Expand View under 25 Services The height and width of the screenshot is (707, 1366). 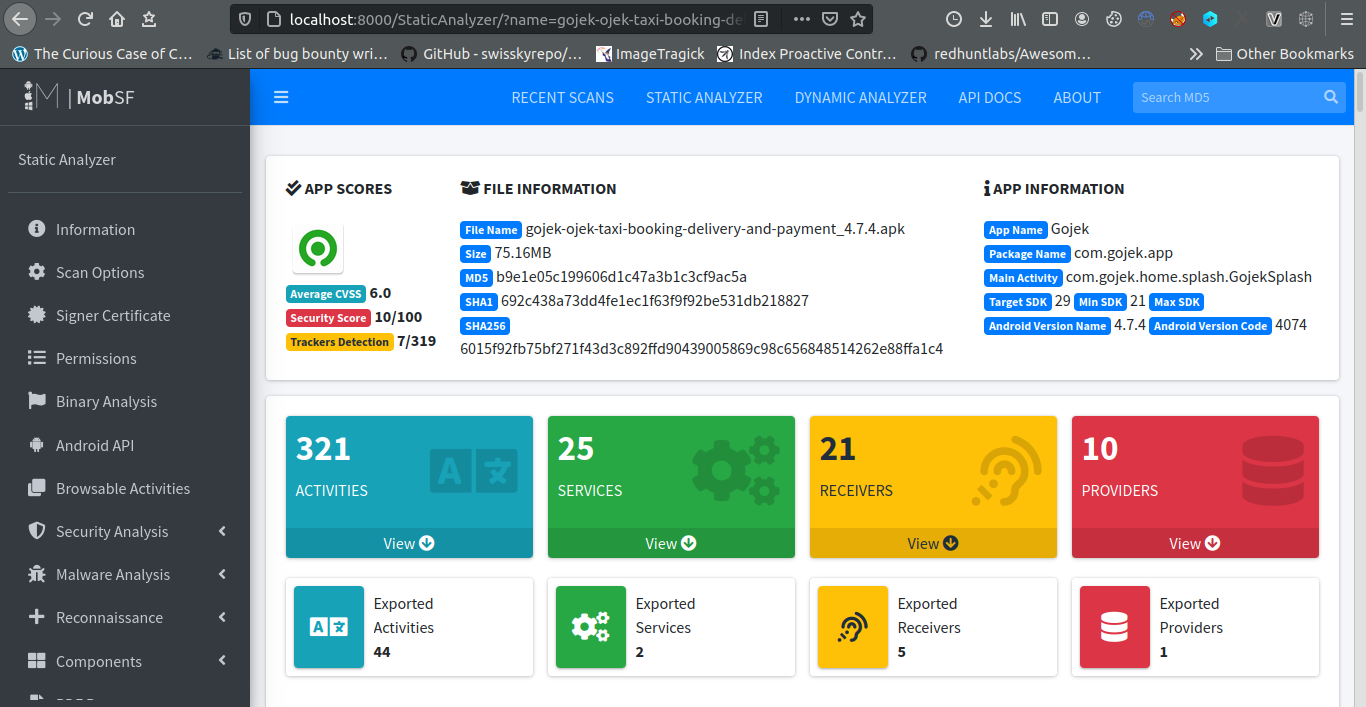(x=671, y=543)
